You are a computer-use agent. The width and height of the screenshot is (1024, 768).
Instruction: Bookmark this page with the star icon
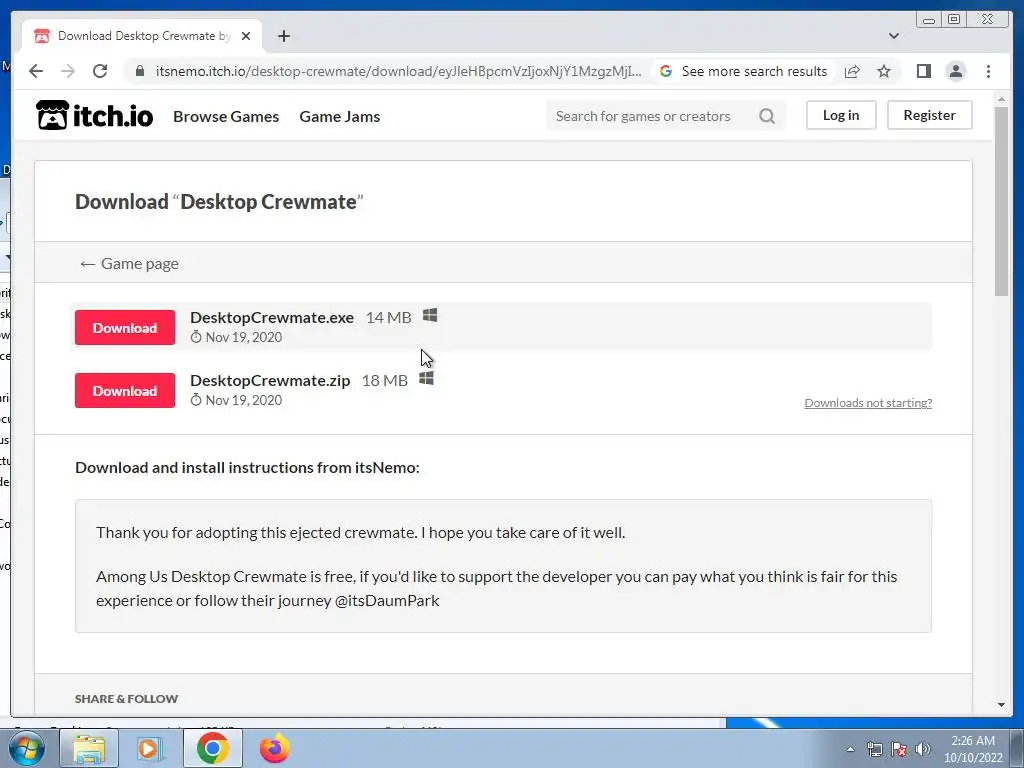click(x=884, y=71)
